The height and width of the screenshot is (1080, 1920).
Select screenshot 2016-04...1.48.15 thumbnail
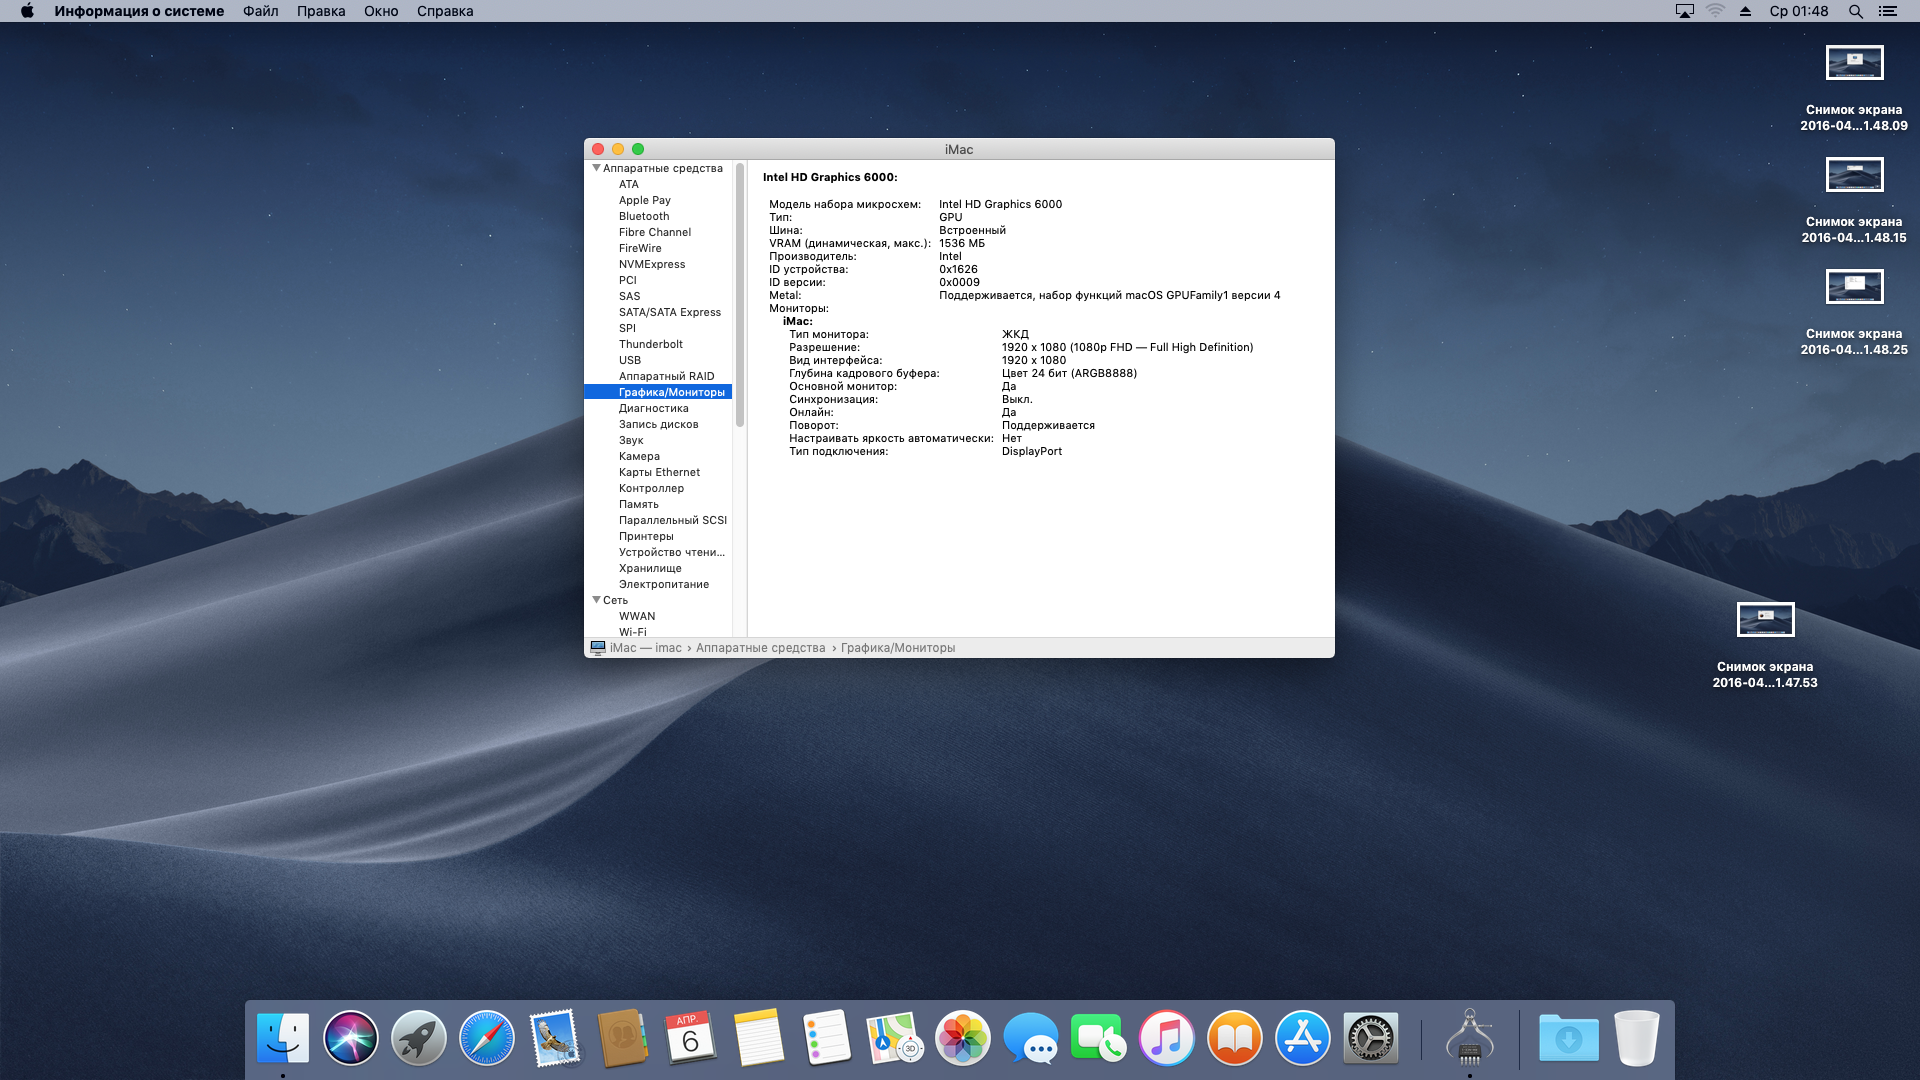click(x=1855, y=175)
